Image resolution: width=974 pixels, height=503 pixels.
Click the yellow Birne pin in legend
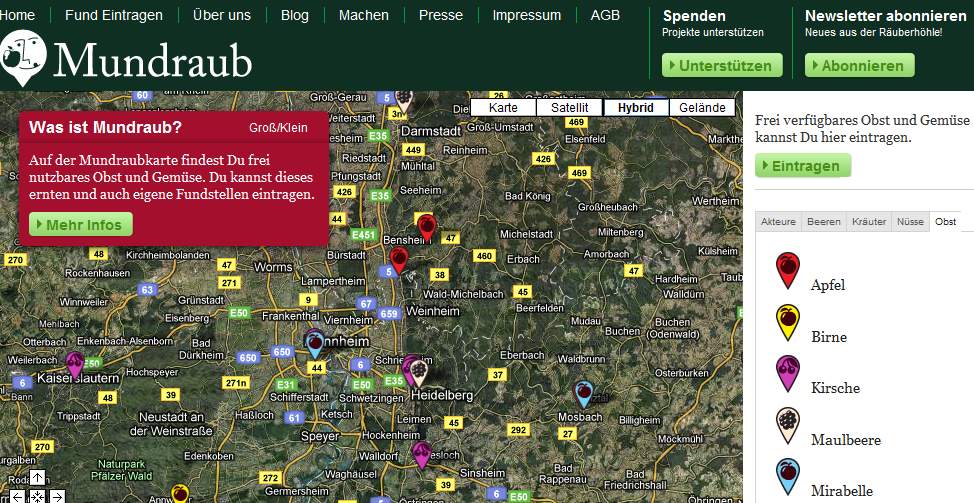[x=788, y=320]
